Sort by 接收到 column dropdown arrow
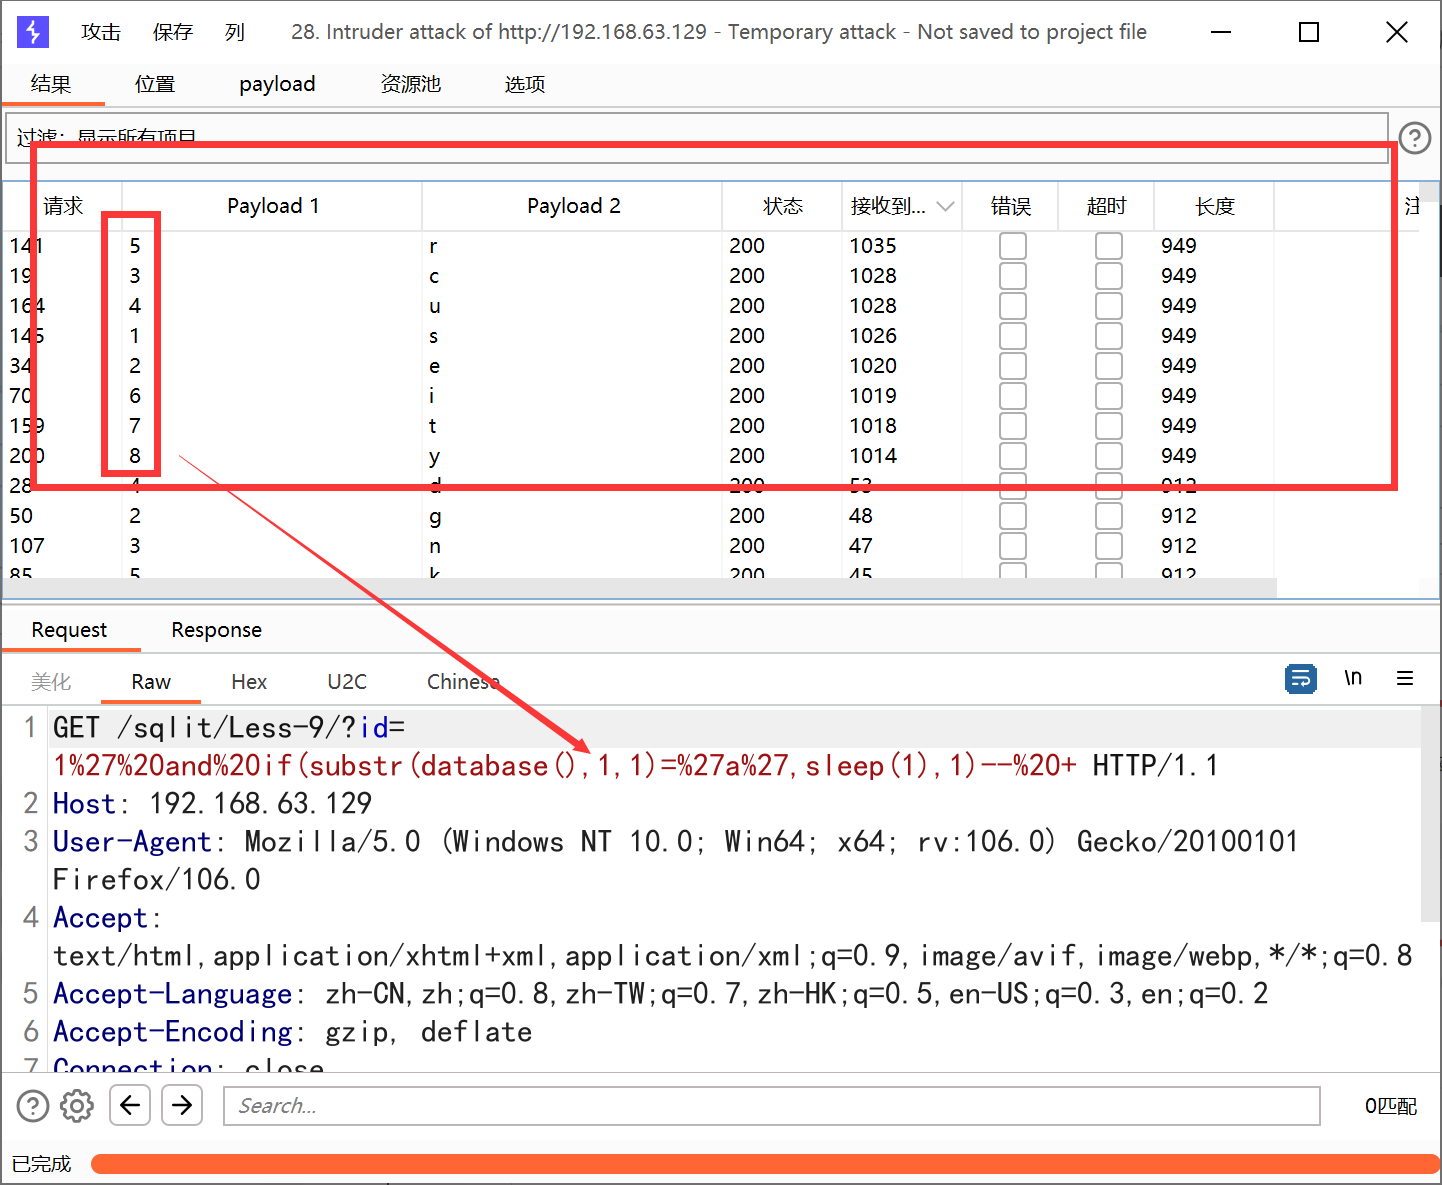The height and width of the screenshot is (1185, 1442). point(945,206)
